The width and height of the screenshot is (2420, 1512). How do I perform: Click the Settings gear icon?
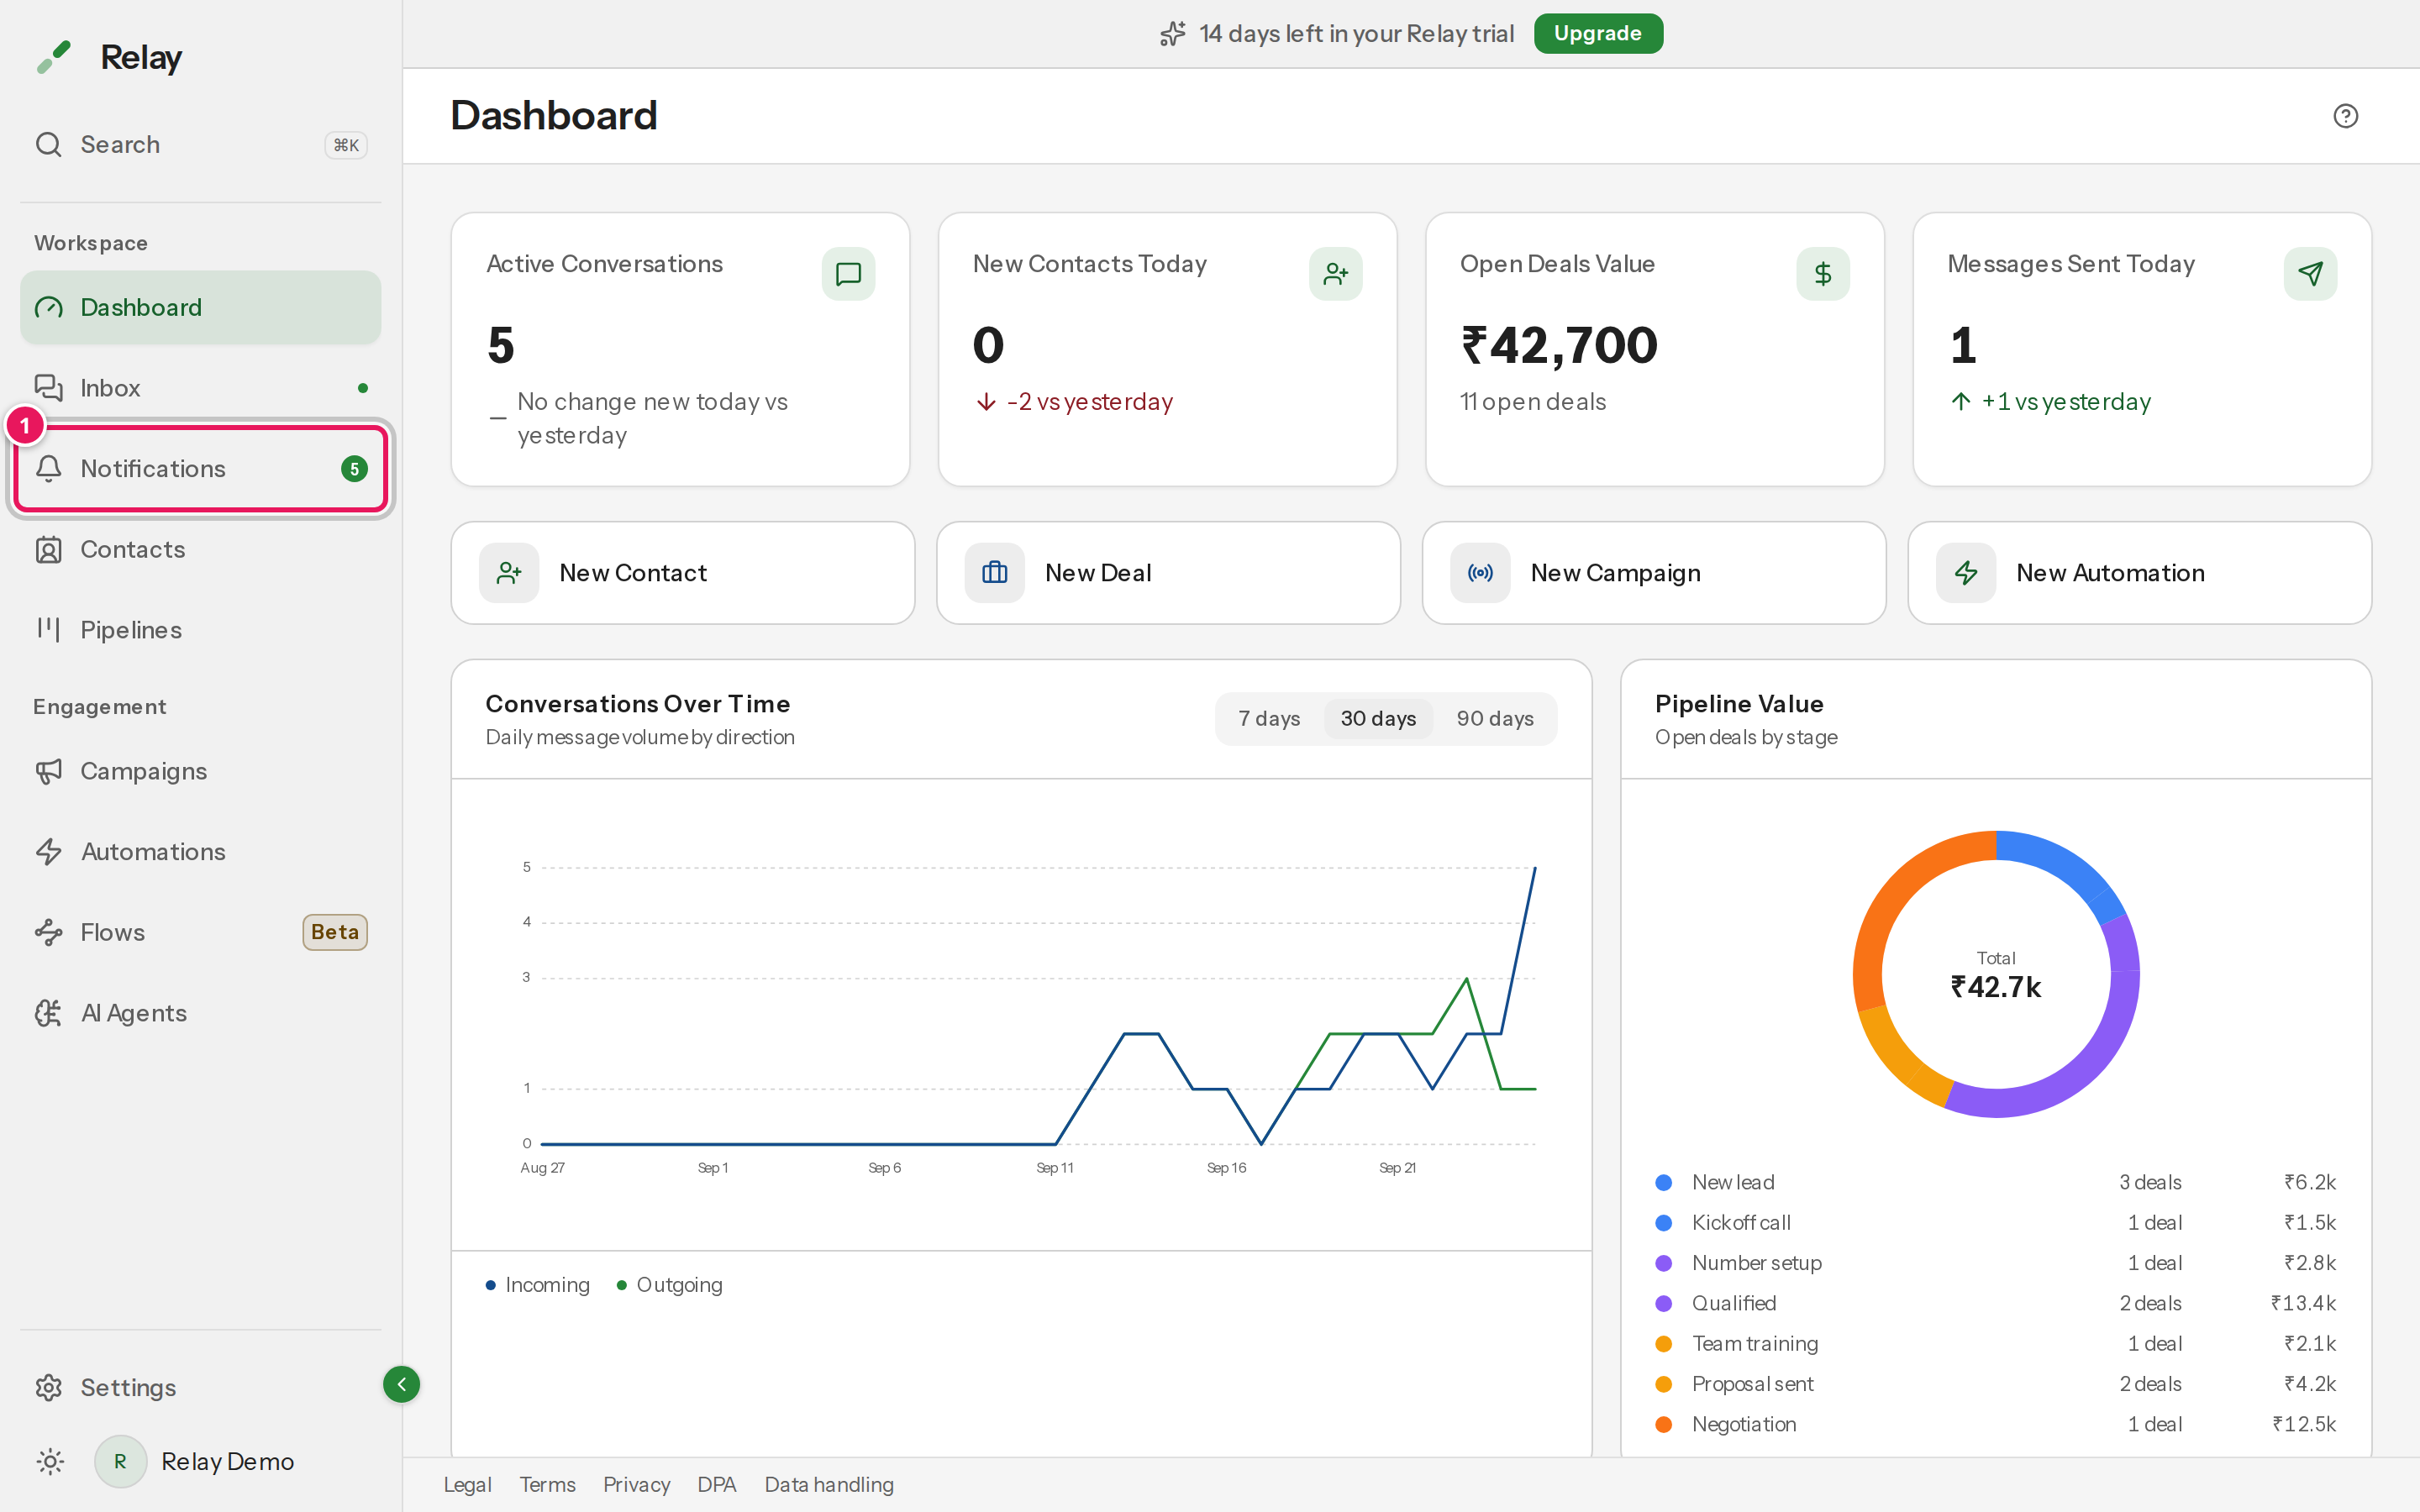click(x=49, y=1388)
